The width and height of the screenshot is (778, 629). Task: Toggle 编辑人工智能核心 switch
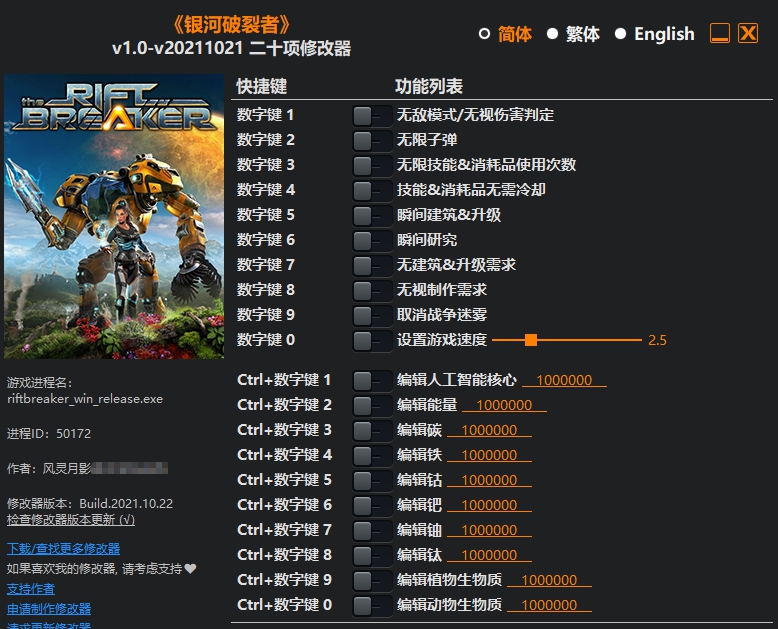tap(372, 381)
